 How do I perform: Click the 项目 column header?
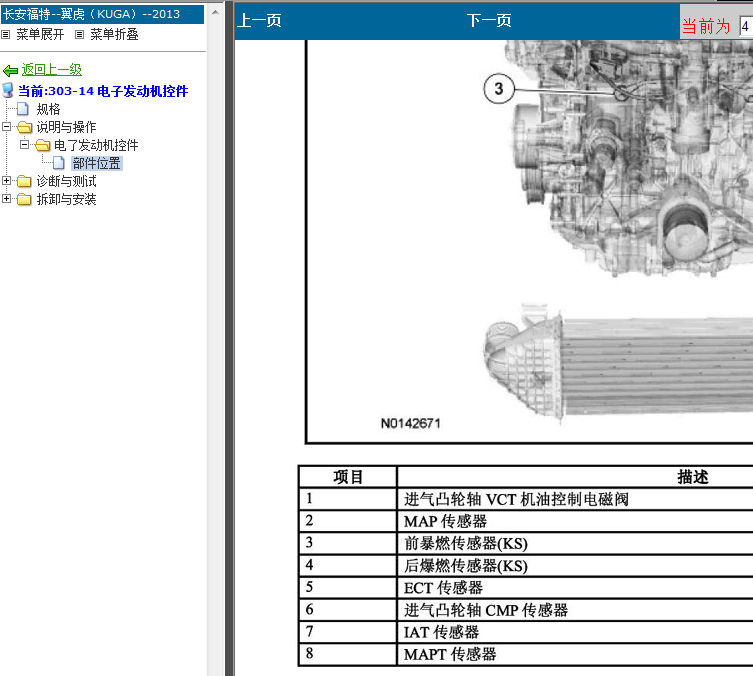(348, 477)
